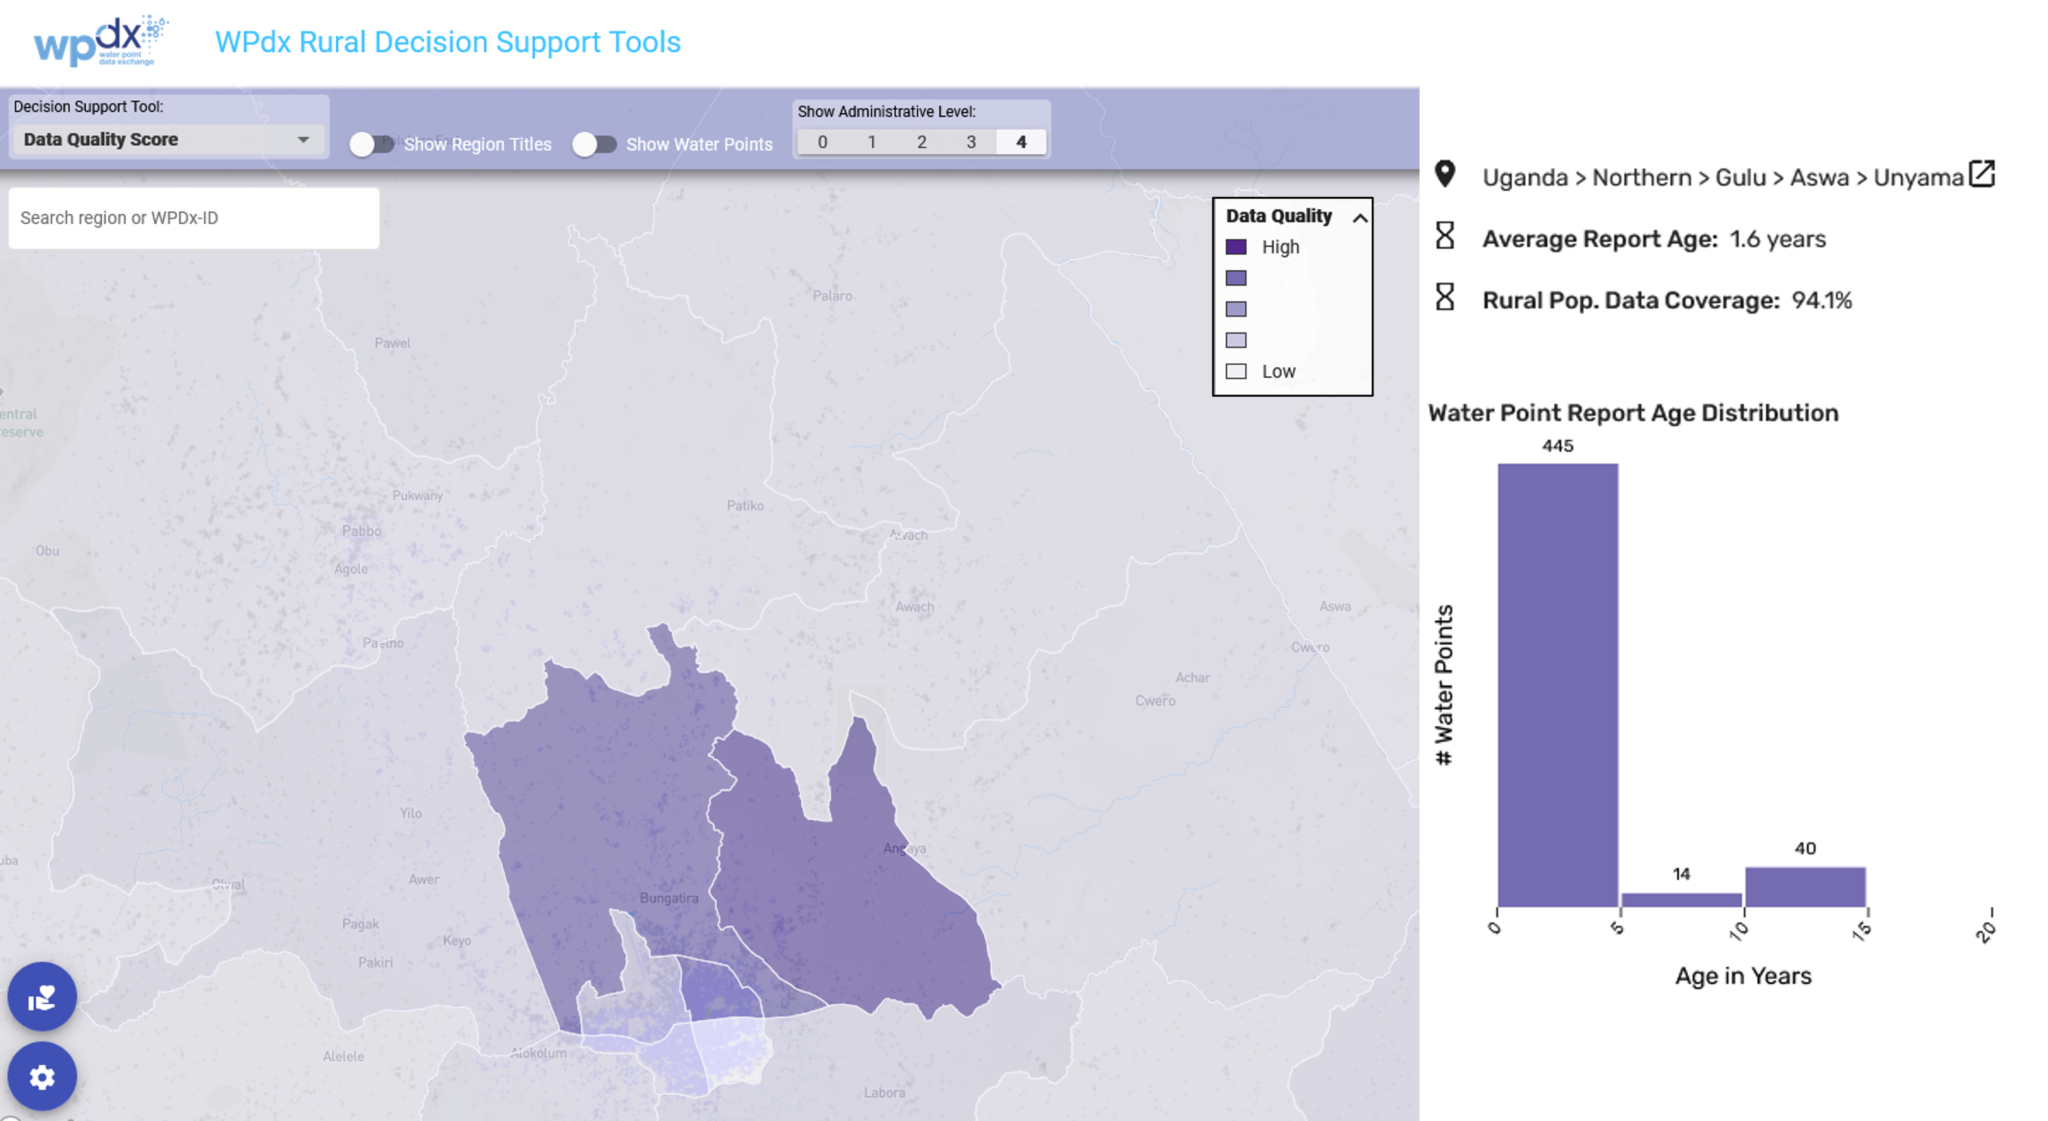Click the search region or WPDx-ID field

[x=193, y=218]
